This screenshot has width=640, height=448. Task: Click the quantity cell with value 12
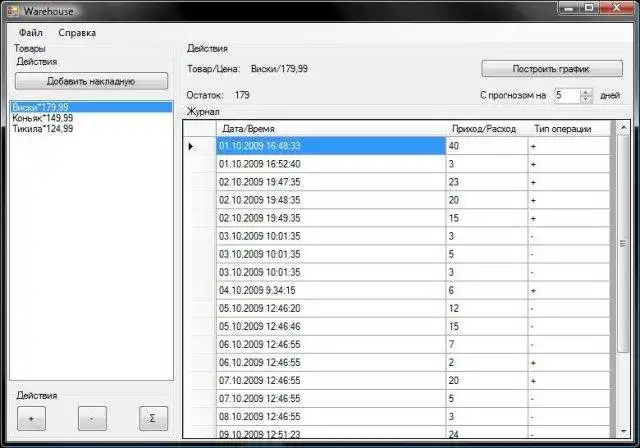click(x=487, y=308)
